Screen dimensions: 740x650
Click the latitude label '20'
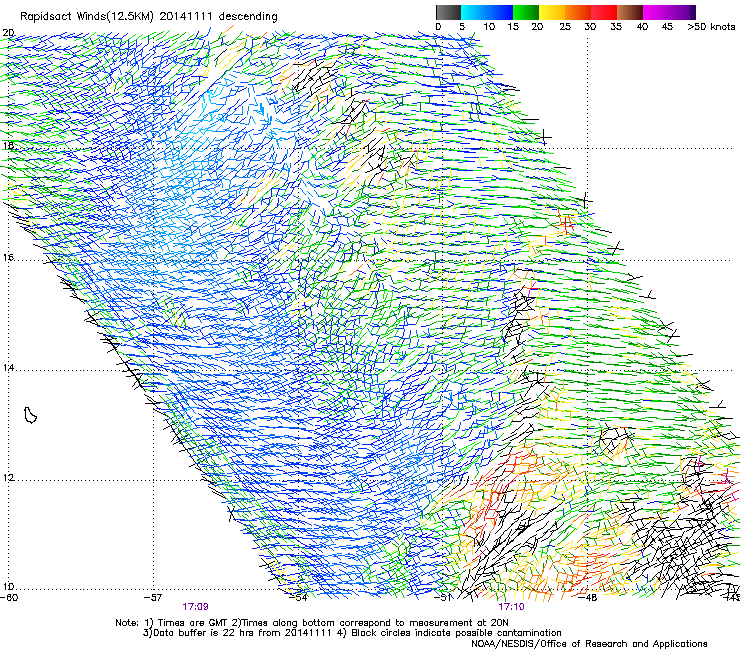(x=8, y=33)
